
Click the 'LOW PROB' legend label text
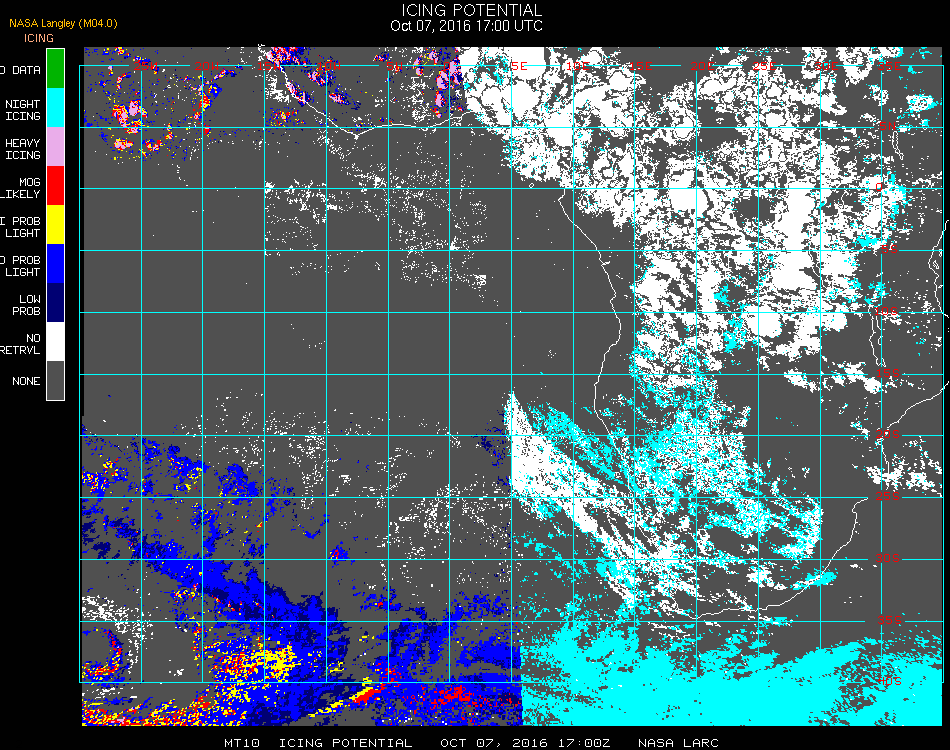27,305
